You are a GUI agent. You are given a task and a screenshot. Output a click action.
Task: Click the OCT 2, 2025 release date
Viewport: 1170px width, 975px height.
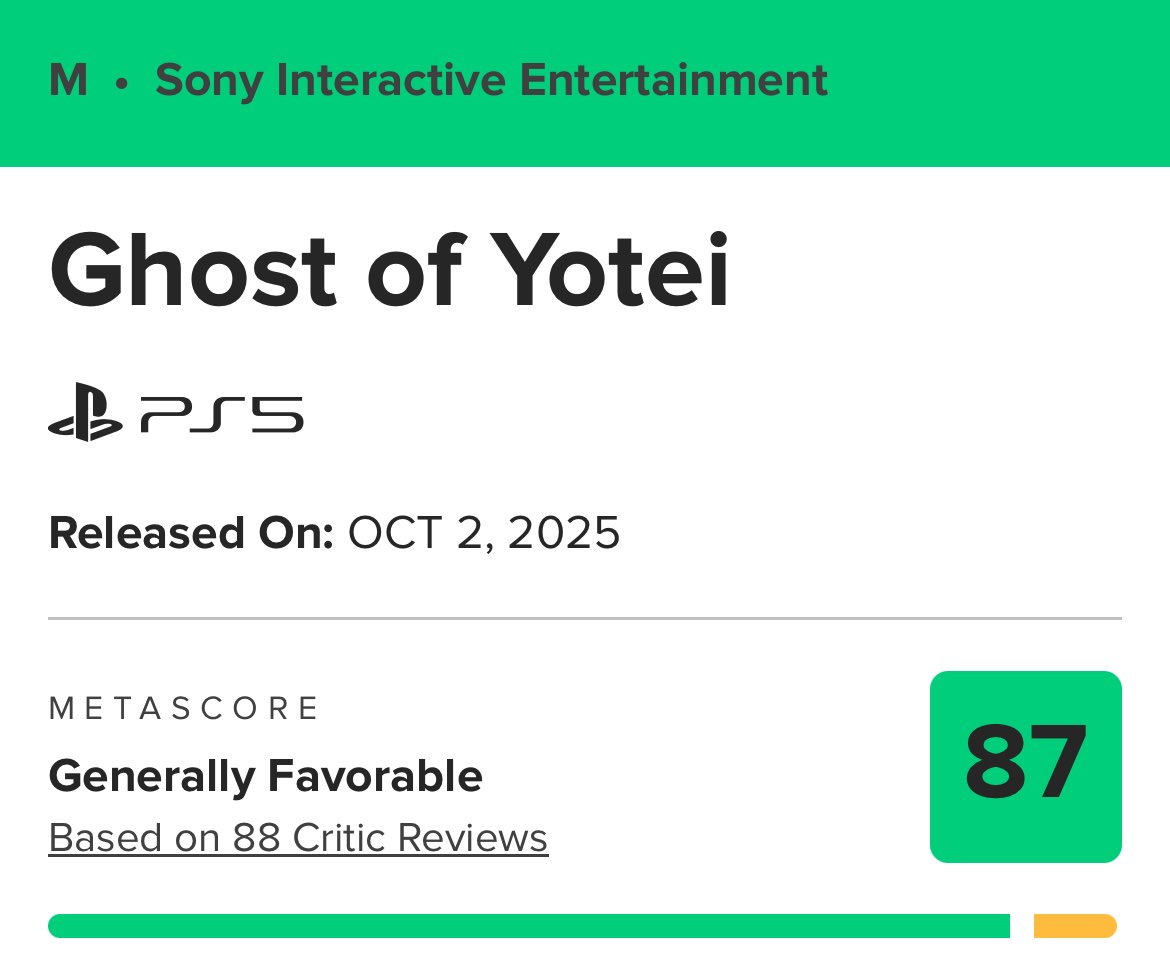(484, 533)
